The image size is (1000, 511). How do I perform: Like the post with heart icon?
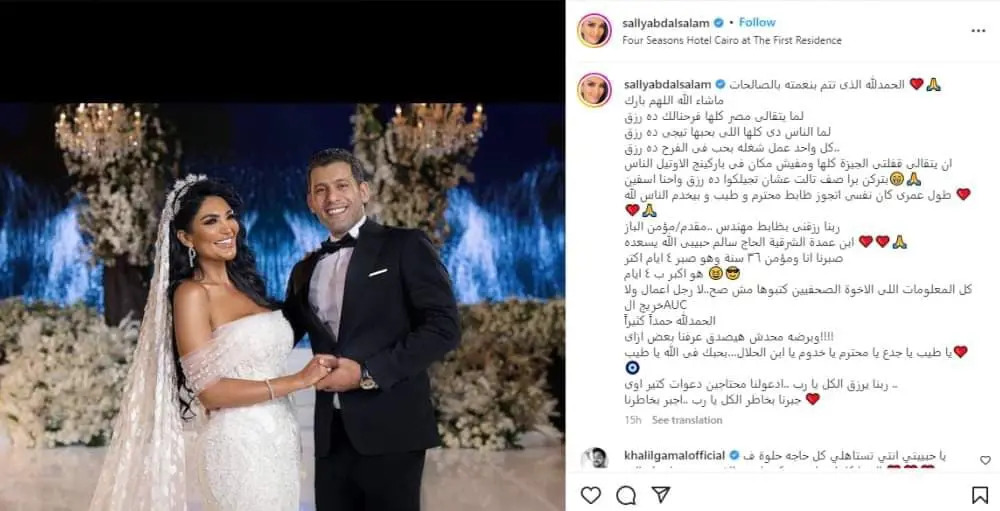pyautogui.click(x=591, y=495)
